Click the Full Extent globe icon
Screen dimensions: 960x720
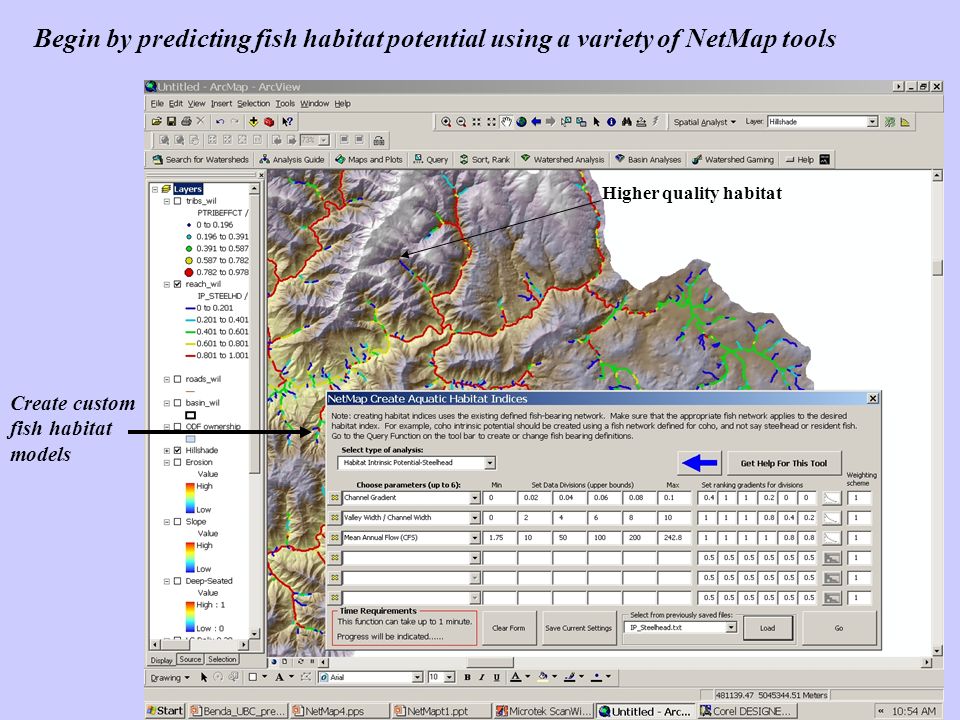521,122
